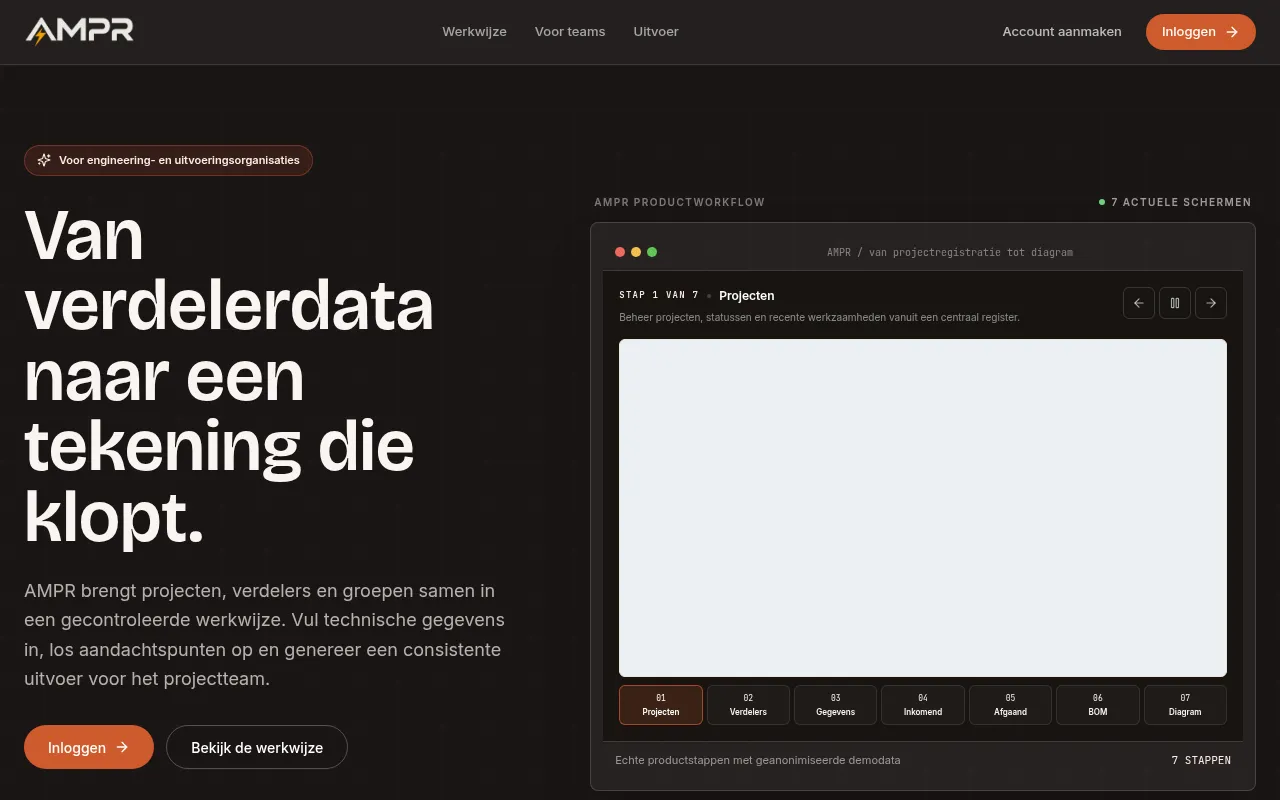Click 'Echte productstappen met geanonimiseerde demodata' text
This screenshot has width=1280, height=800.
click(x=758, y=760)
